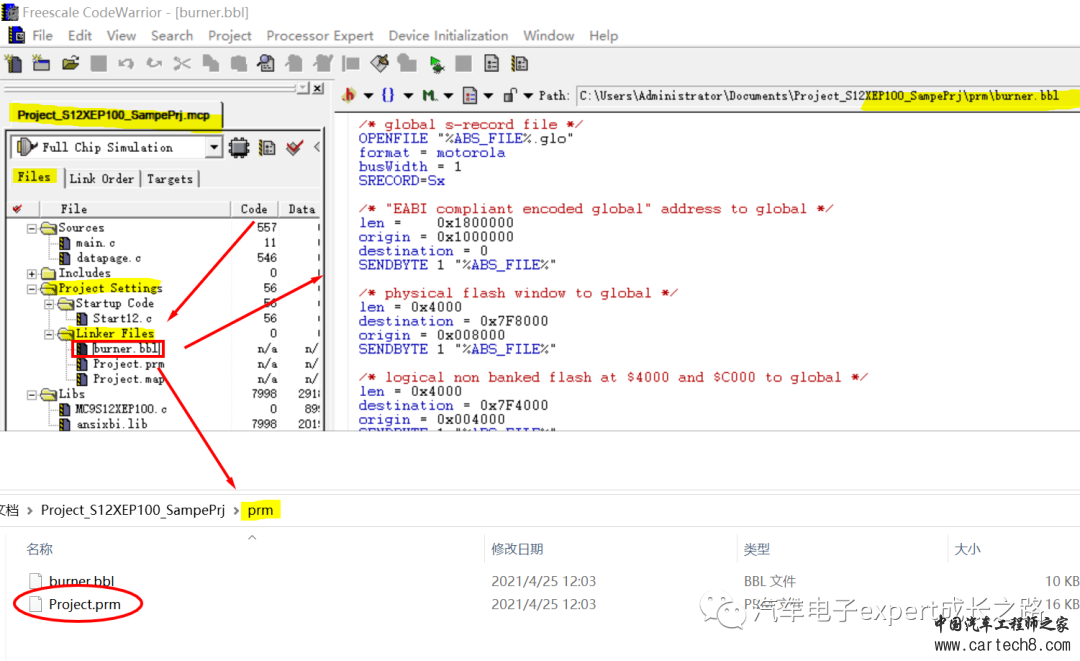The width and height of the screenshot is (1080, 661).
Task: Select main.c in the Sources tree
Action: pos(95,243)
